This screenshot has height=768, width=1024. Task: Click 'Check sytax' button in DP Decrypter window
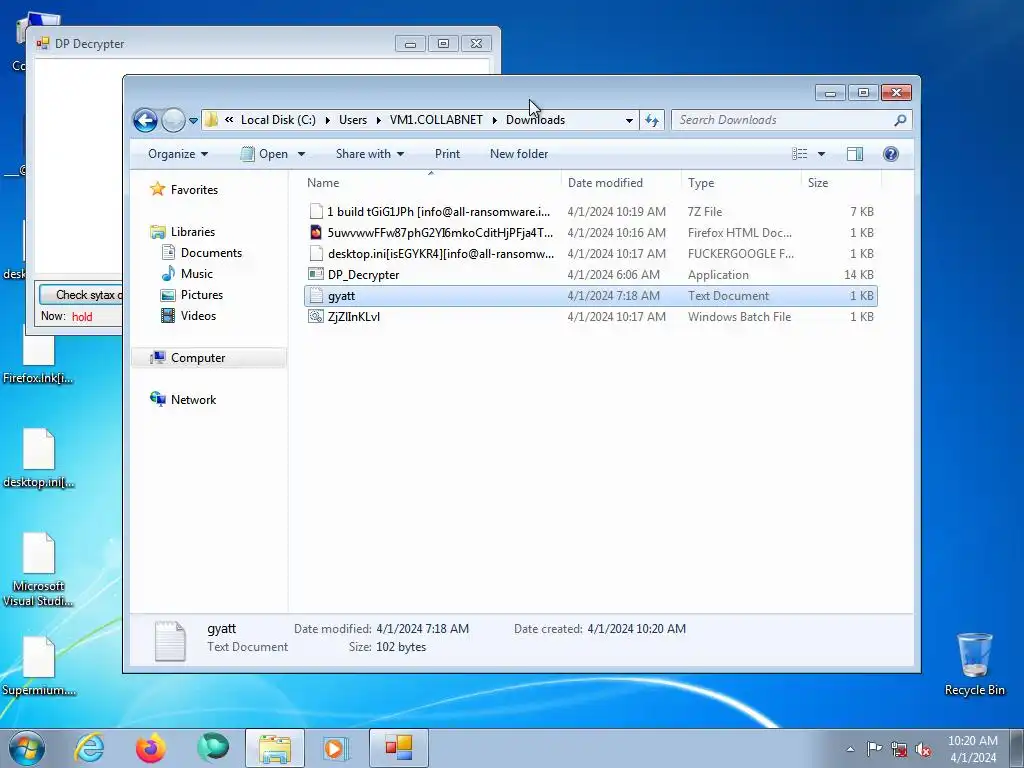[81, 295]
